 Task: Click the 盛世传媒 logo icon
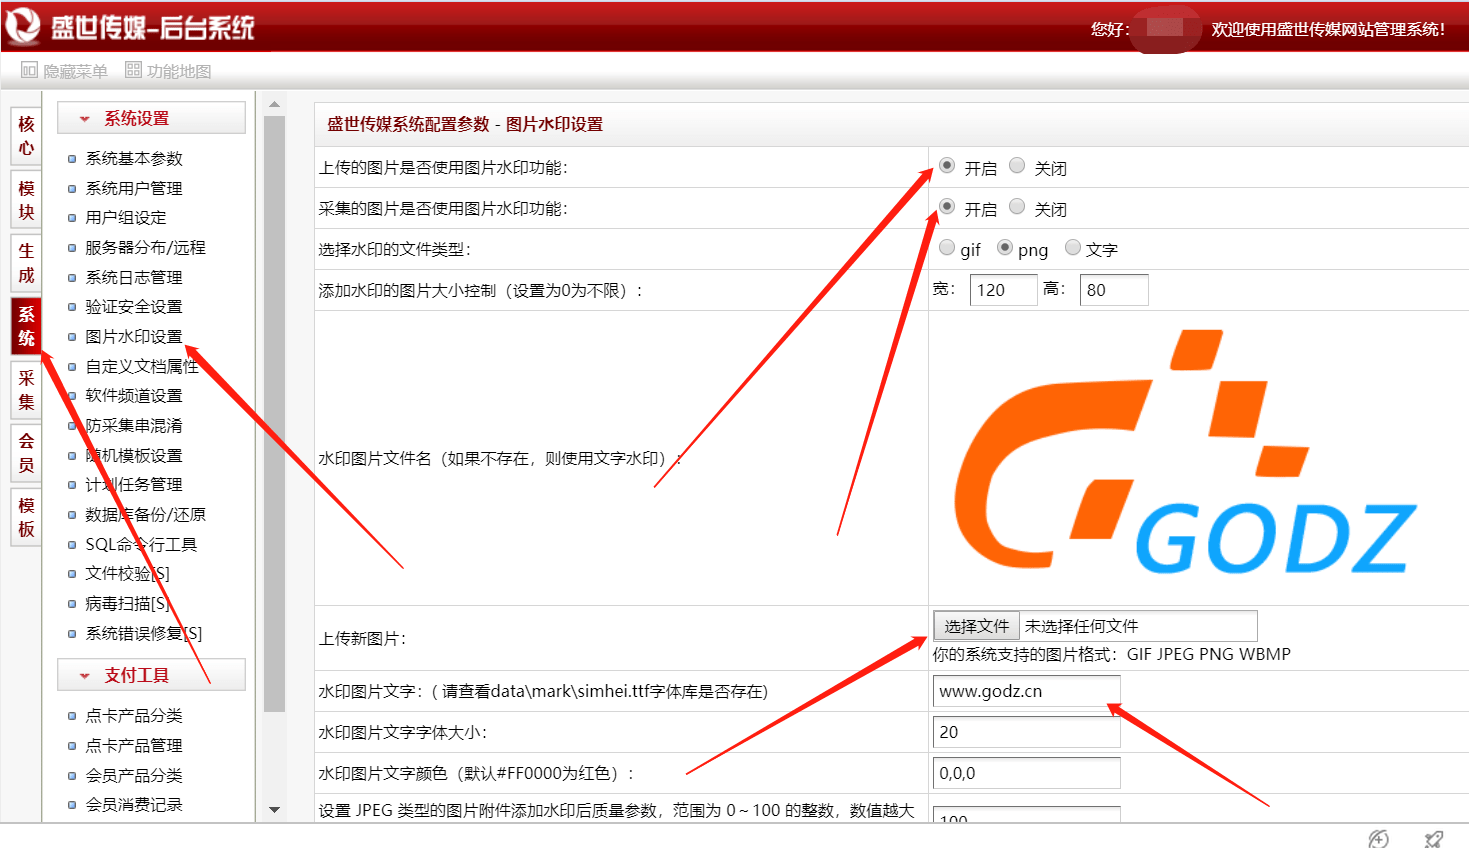coord(20,24)
